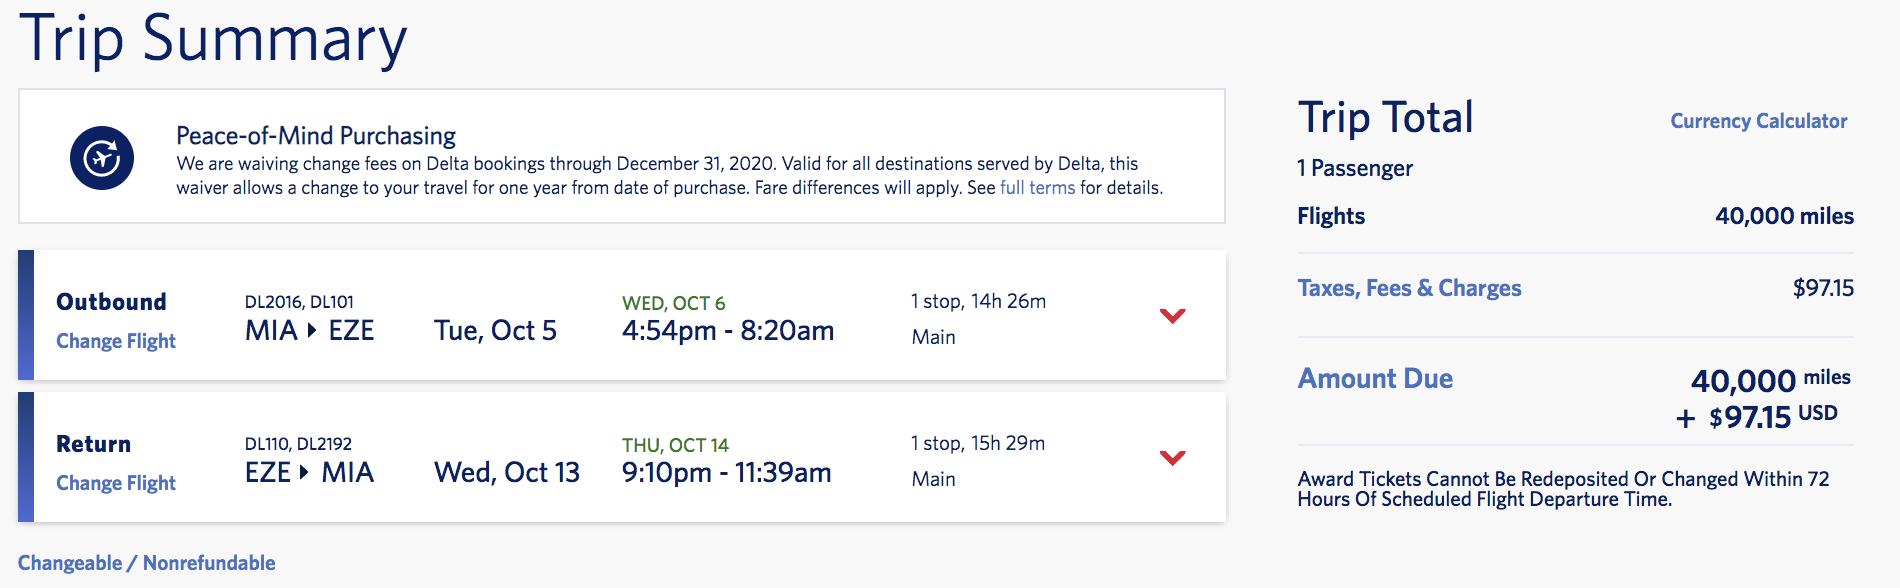Click the DL110, DL2192 flight numbers

[298, 444]
